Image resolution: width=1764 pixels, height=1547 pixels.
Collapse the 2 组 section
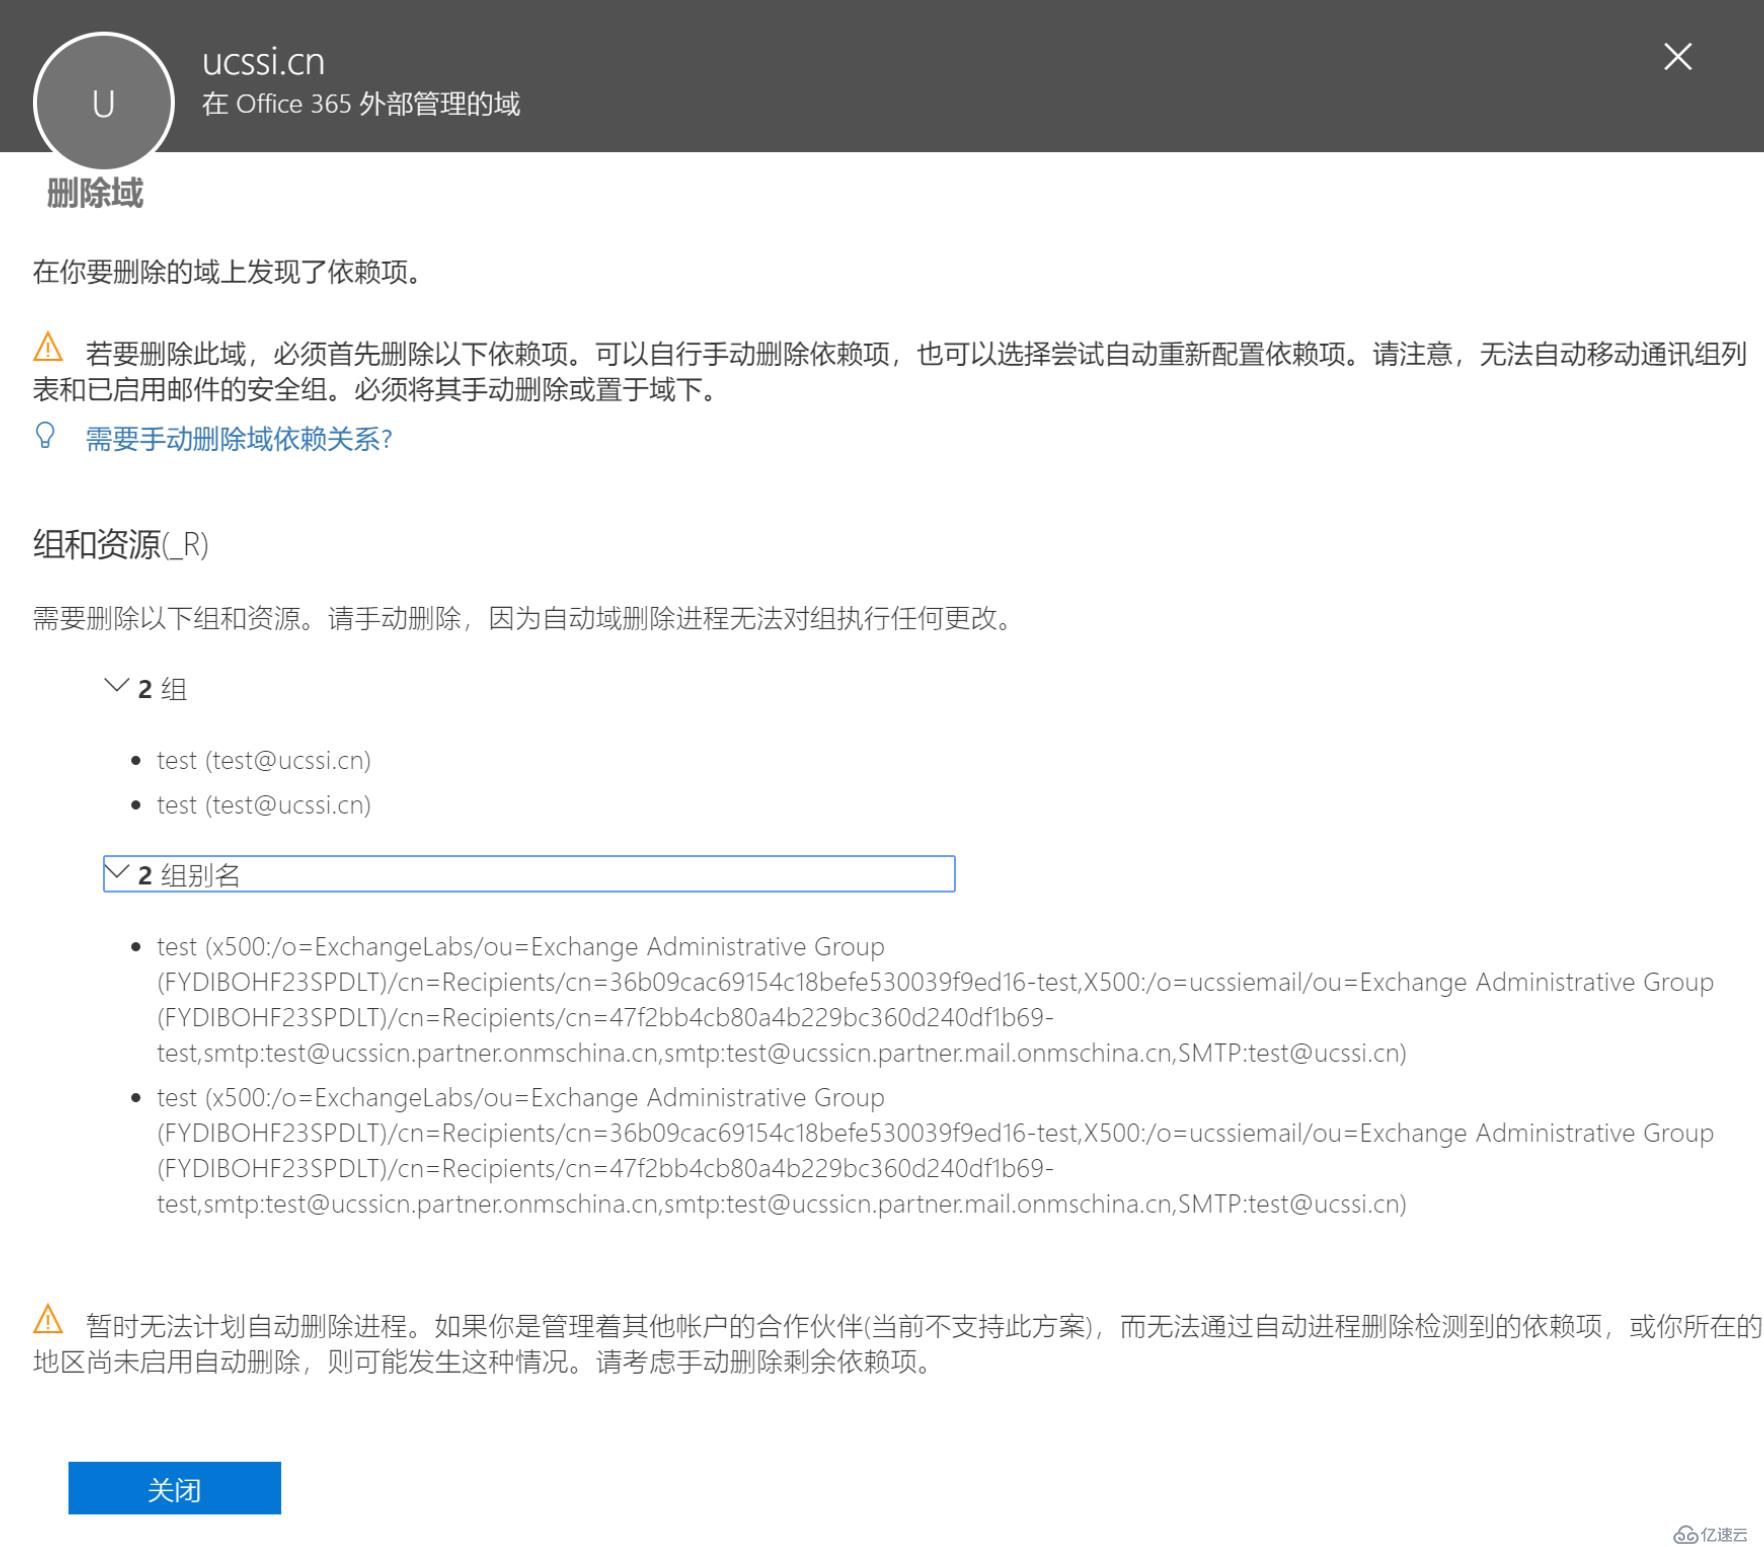[x=146, y=688]
